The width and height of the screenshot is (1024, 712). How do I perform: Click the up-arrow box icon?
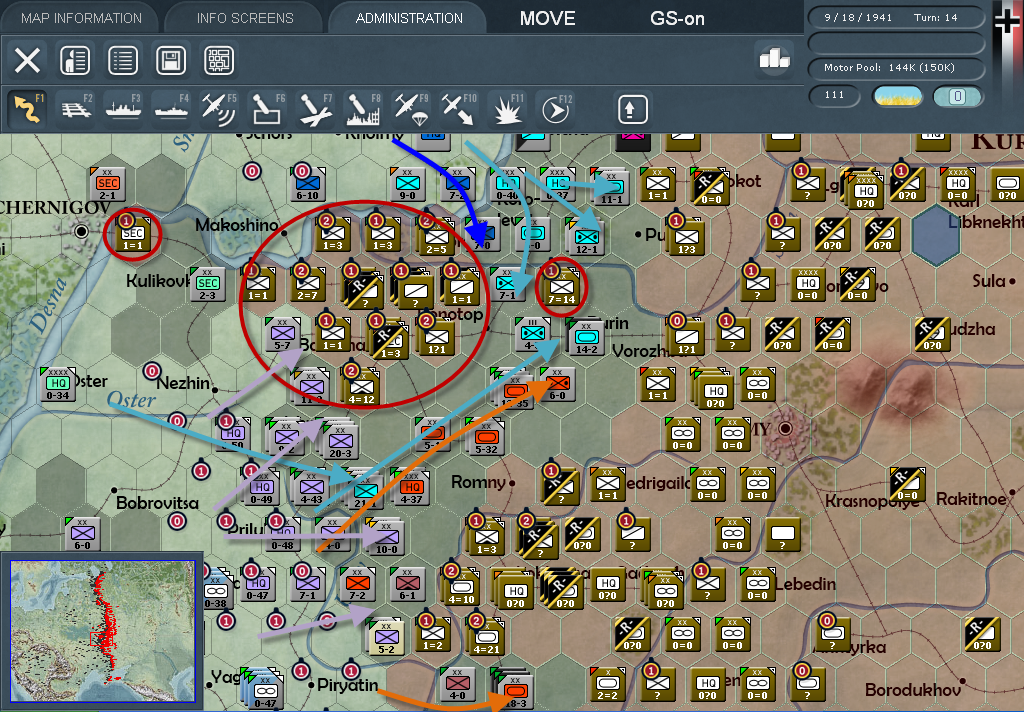[633, 109]
